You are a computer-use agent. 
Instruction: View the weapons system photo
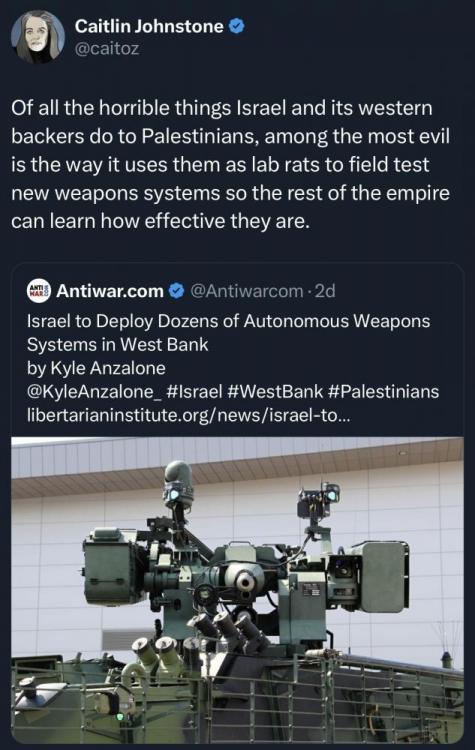[x=237, y=589]
